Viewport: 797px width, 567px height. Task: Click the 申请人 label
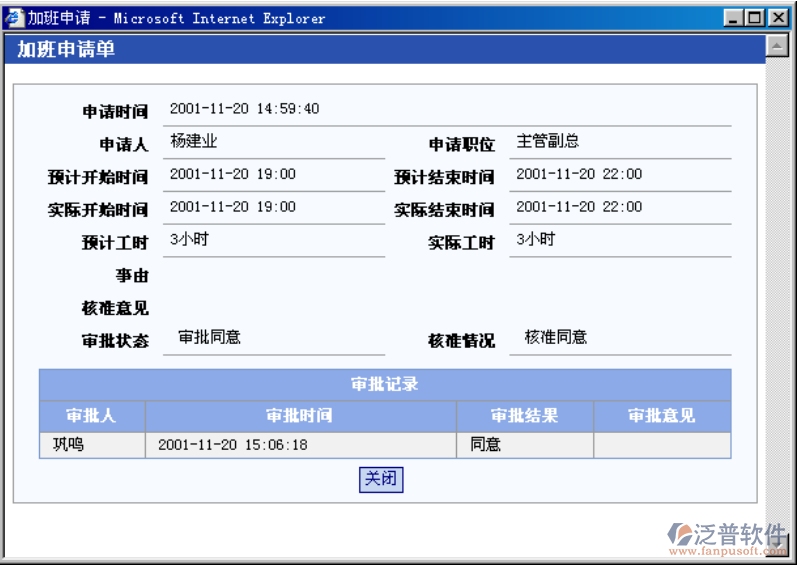(124, 145)
